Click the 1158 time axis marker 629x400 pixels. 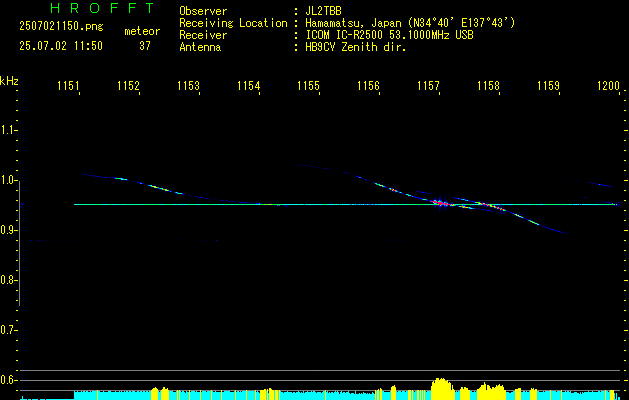coord(488,86)
